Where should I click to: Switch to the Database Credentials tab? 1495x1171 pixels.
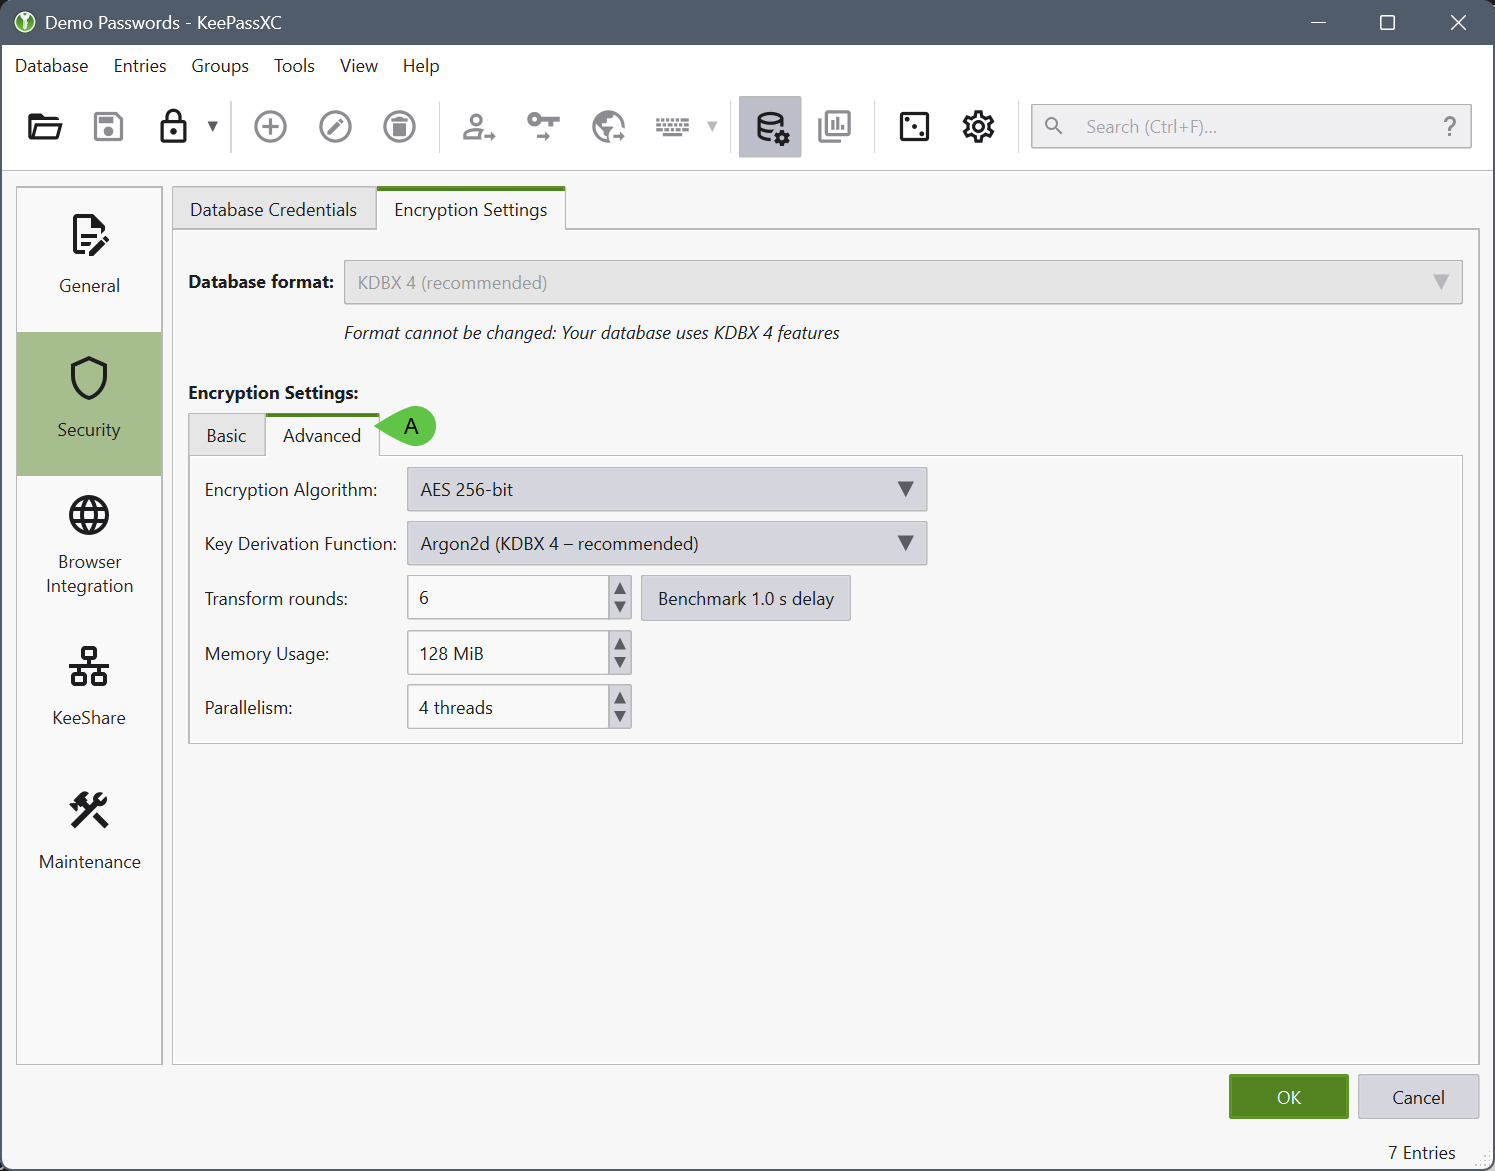[x=273, y=210]
